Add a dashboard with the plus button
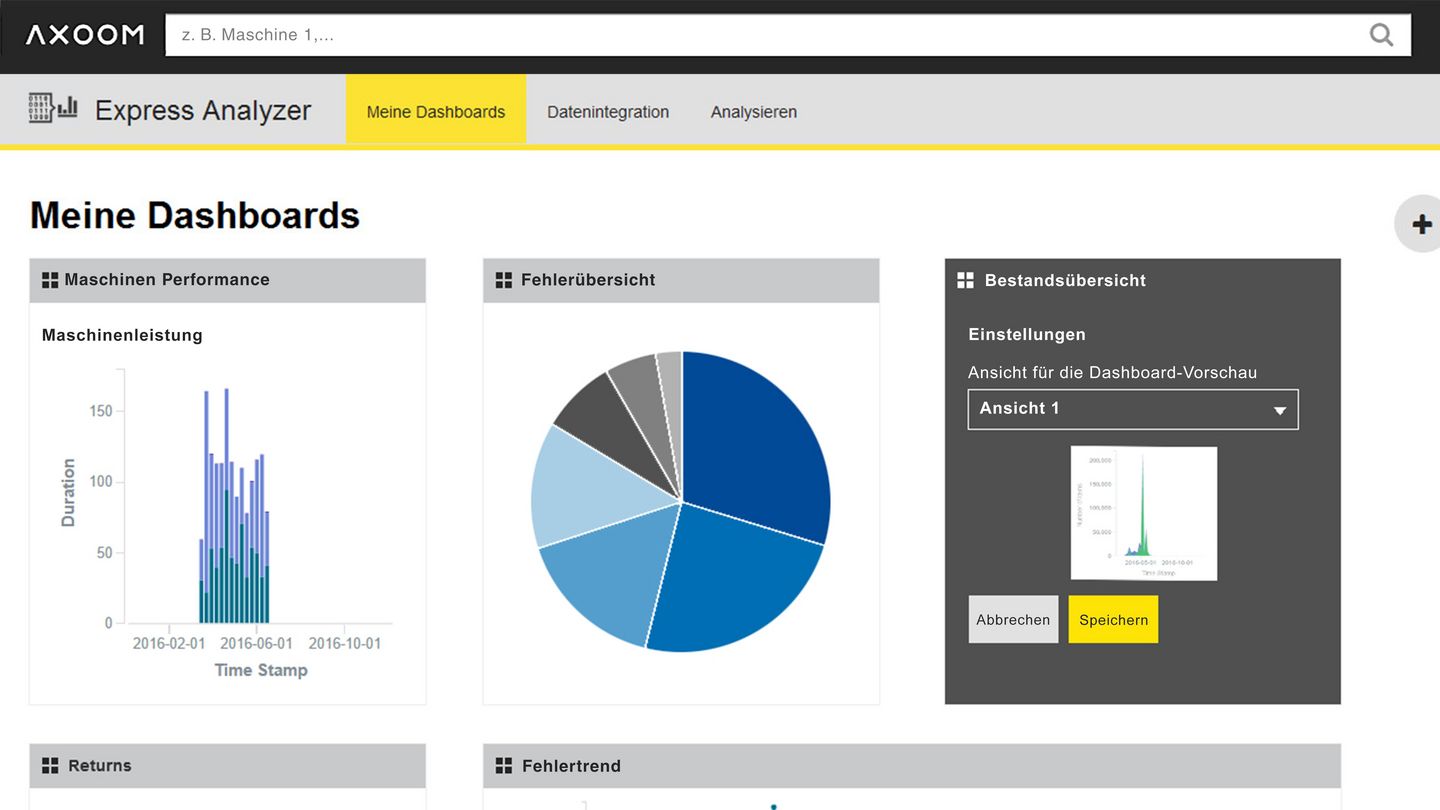The width and height of the screenshot is (1440, 810). (x=1421, y=224)
